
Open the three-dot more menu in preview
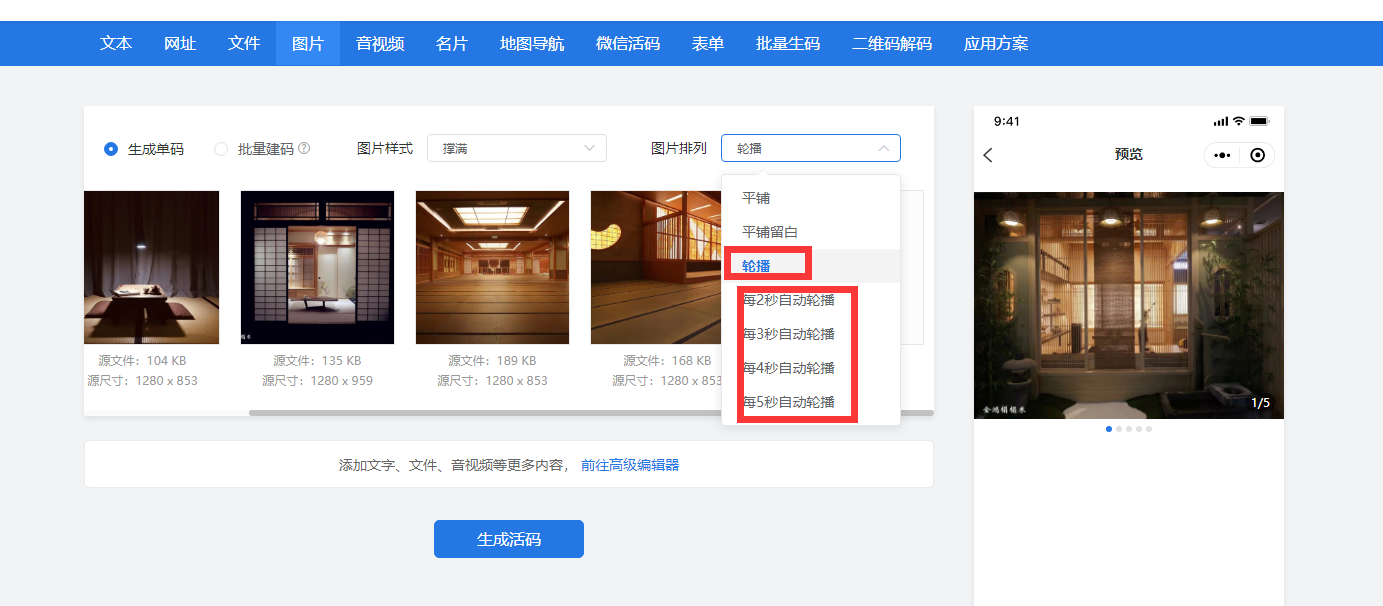[1222, 155]
